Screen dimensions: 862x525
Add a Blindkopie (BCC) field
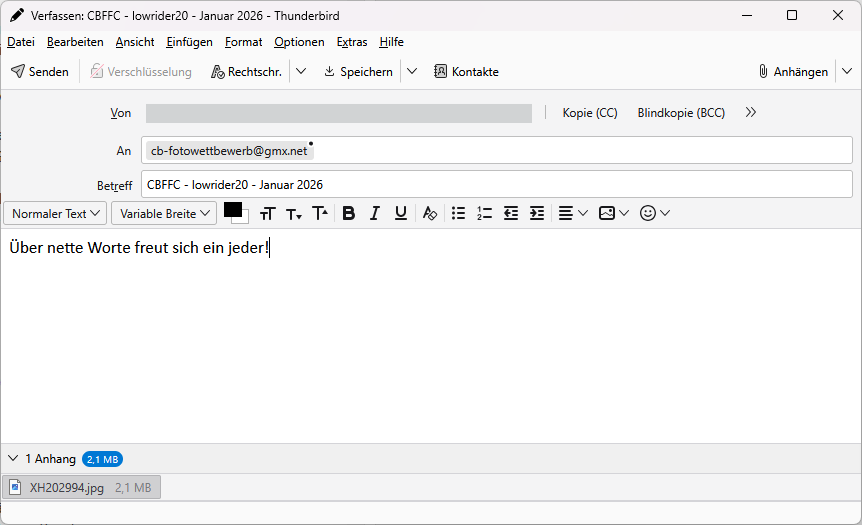click(x=681, y=113)
